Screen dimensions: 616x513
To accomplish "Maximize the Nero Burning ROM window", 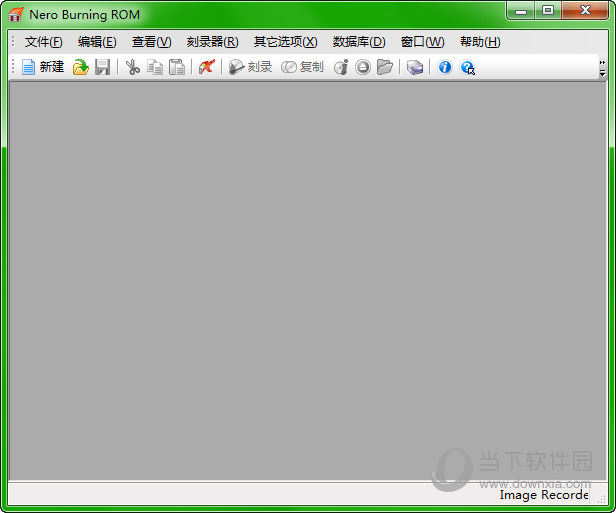I will (548, 11).
